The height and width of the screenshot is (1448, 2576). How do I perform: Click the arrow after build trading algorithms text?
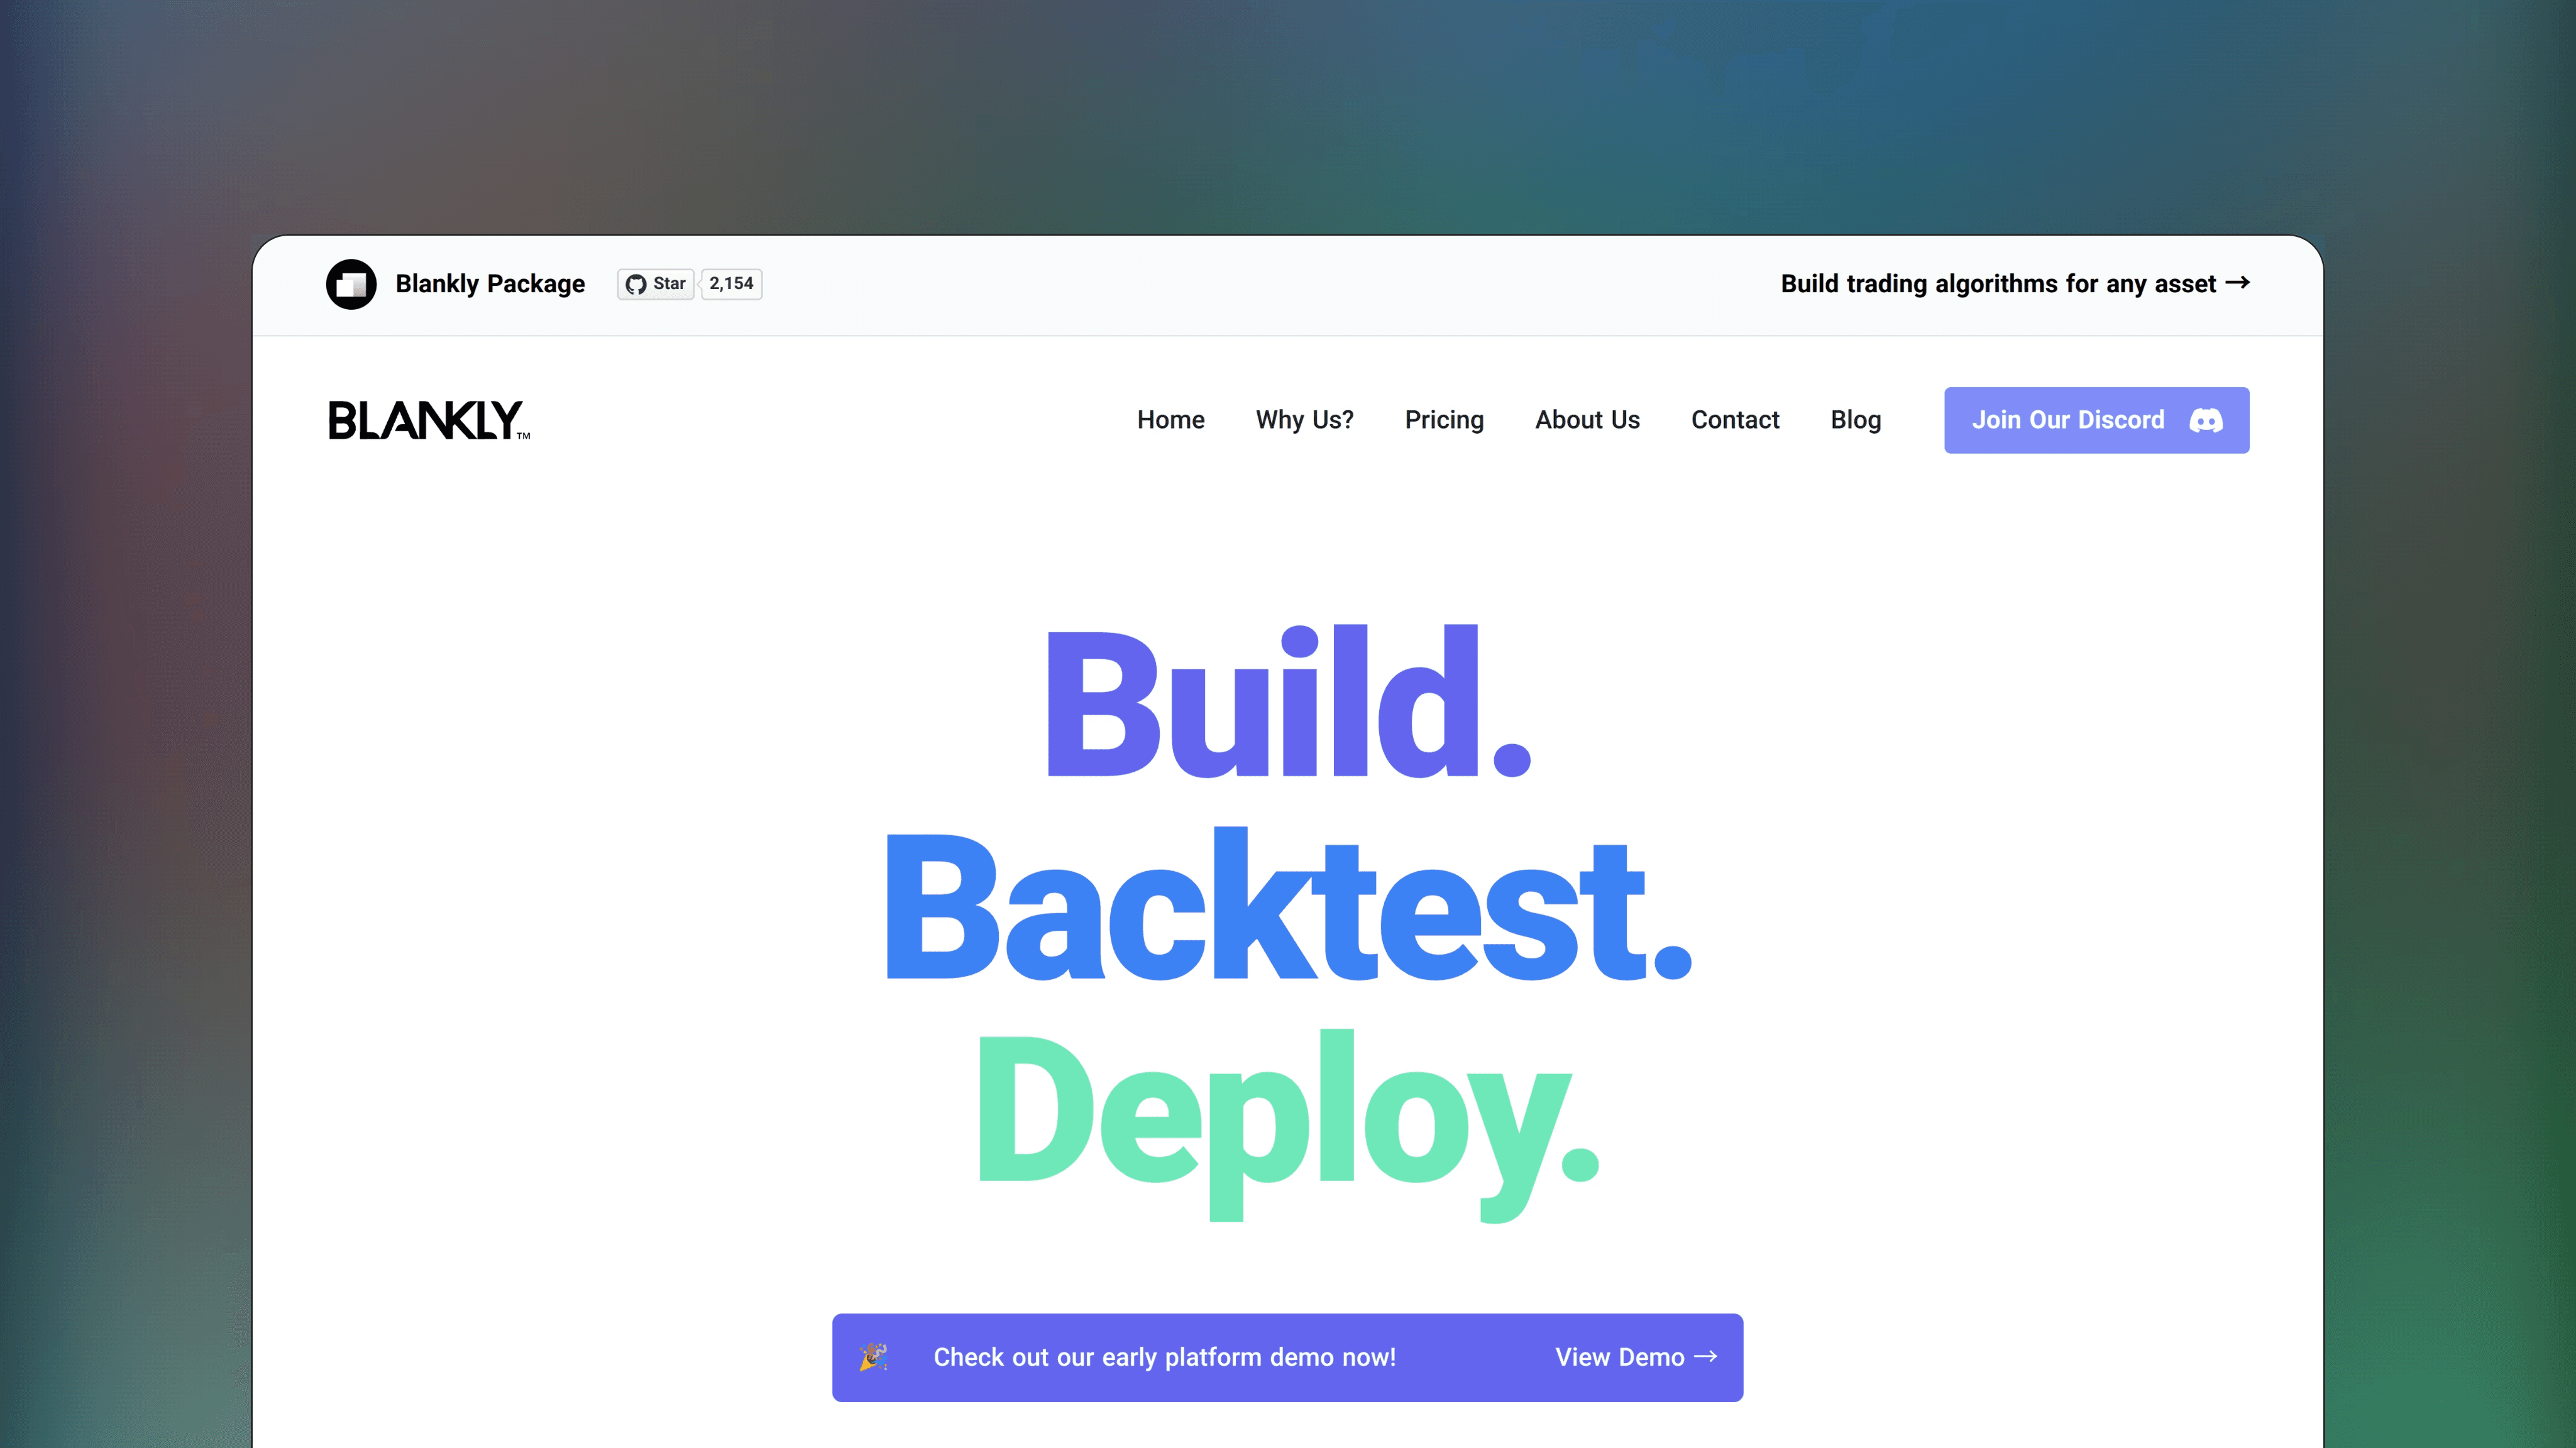(x=2239, y=283)
